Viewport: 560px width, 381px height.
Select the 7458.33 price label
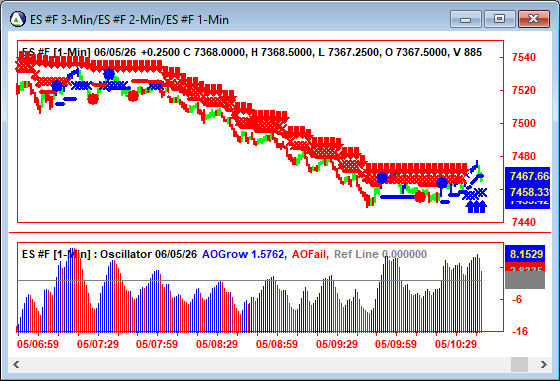pos(528,192)
